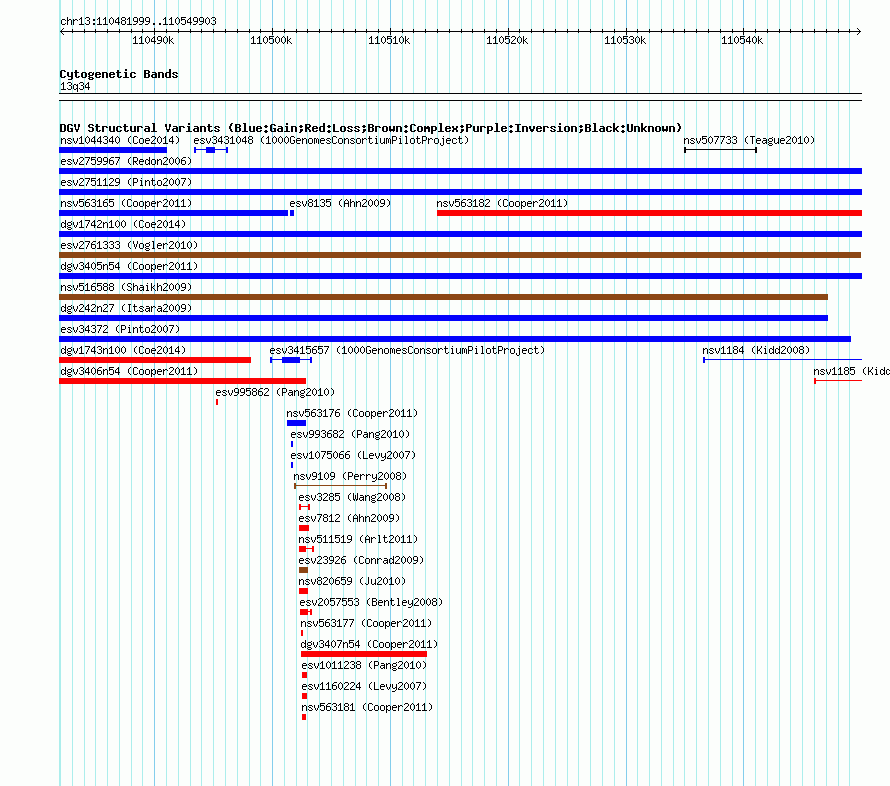This screenshot has height=786, width=890.
Task: Select nsv563181 (Cooper2011) label
Action: (x=367, y=707)
